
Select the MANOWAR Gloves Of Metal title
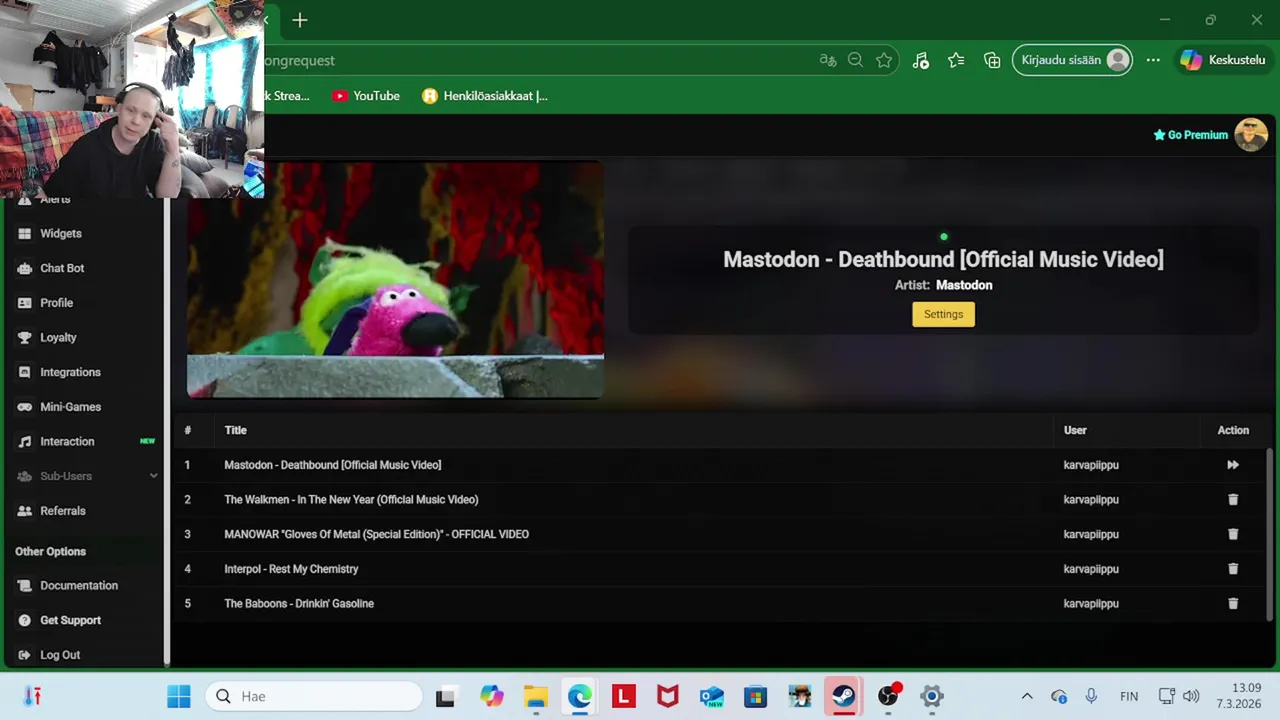[x=376, y=534]
